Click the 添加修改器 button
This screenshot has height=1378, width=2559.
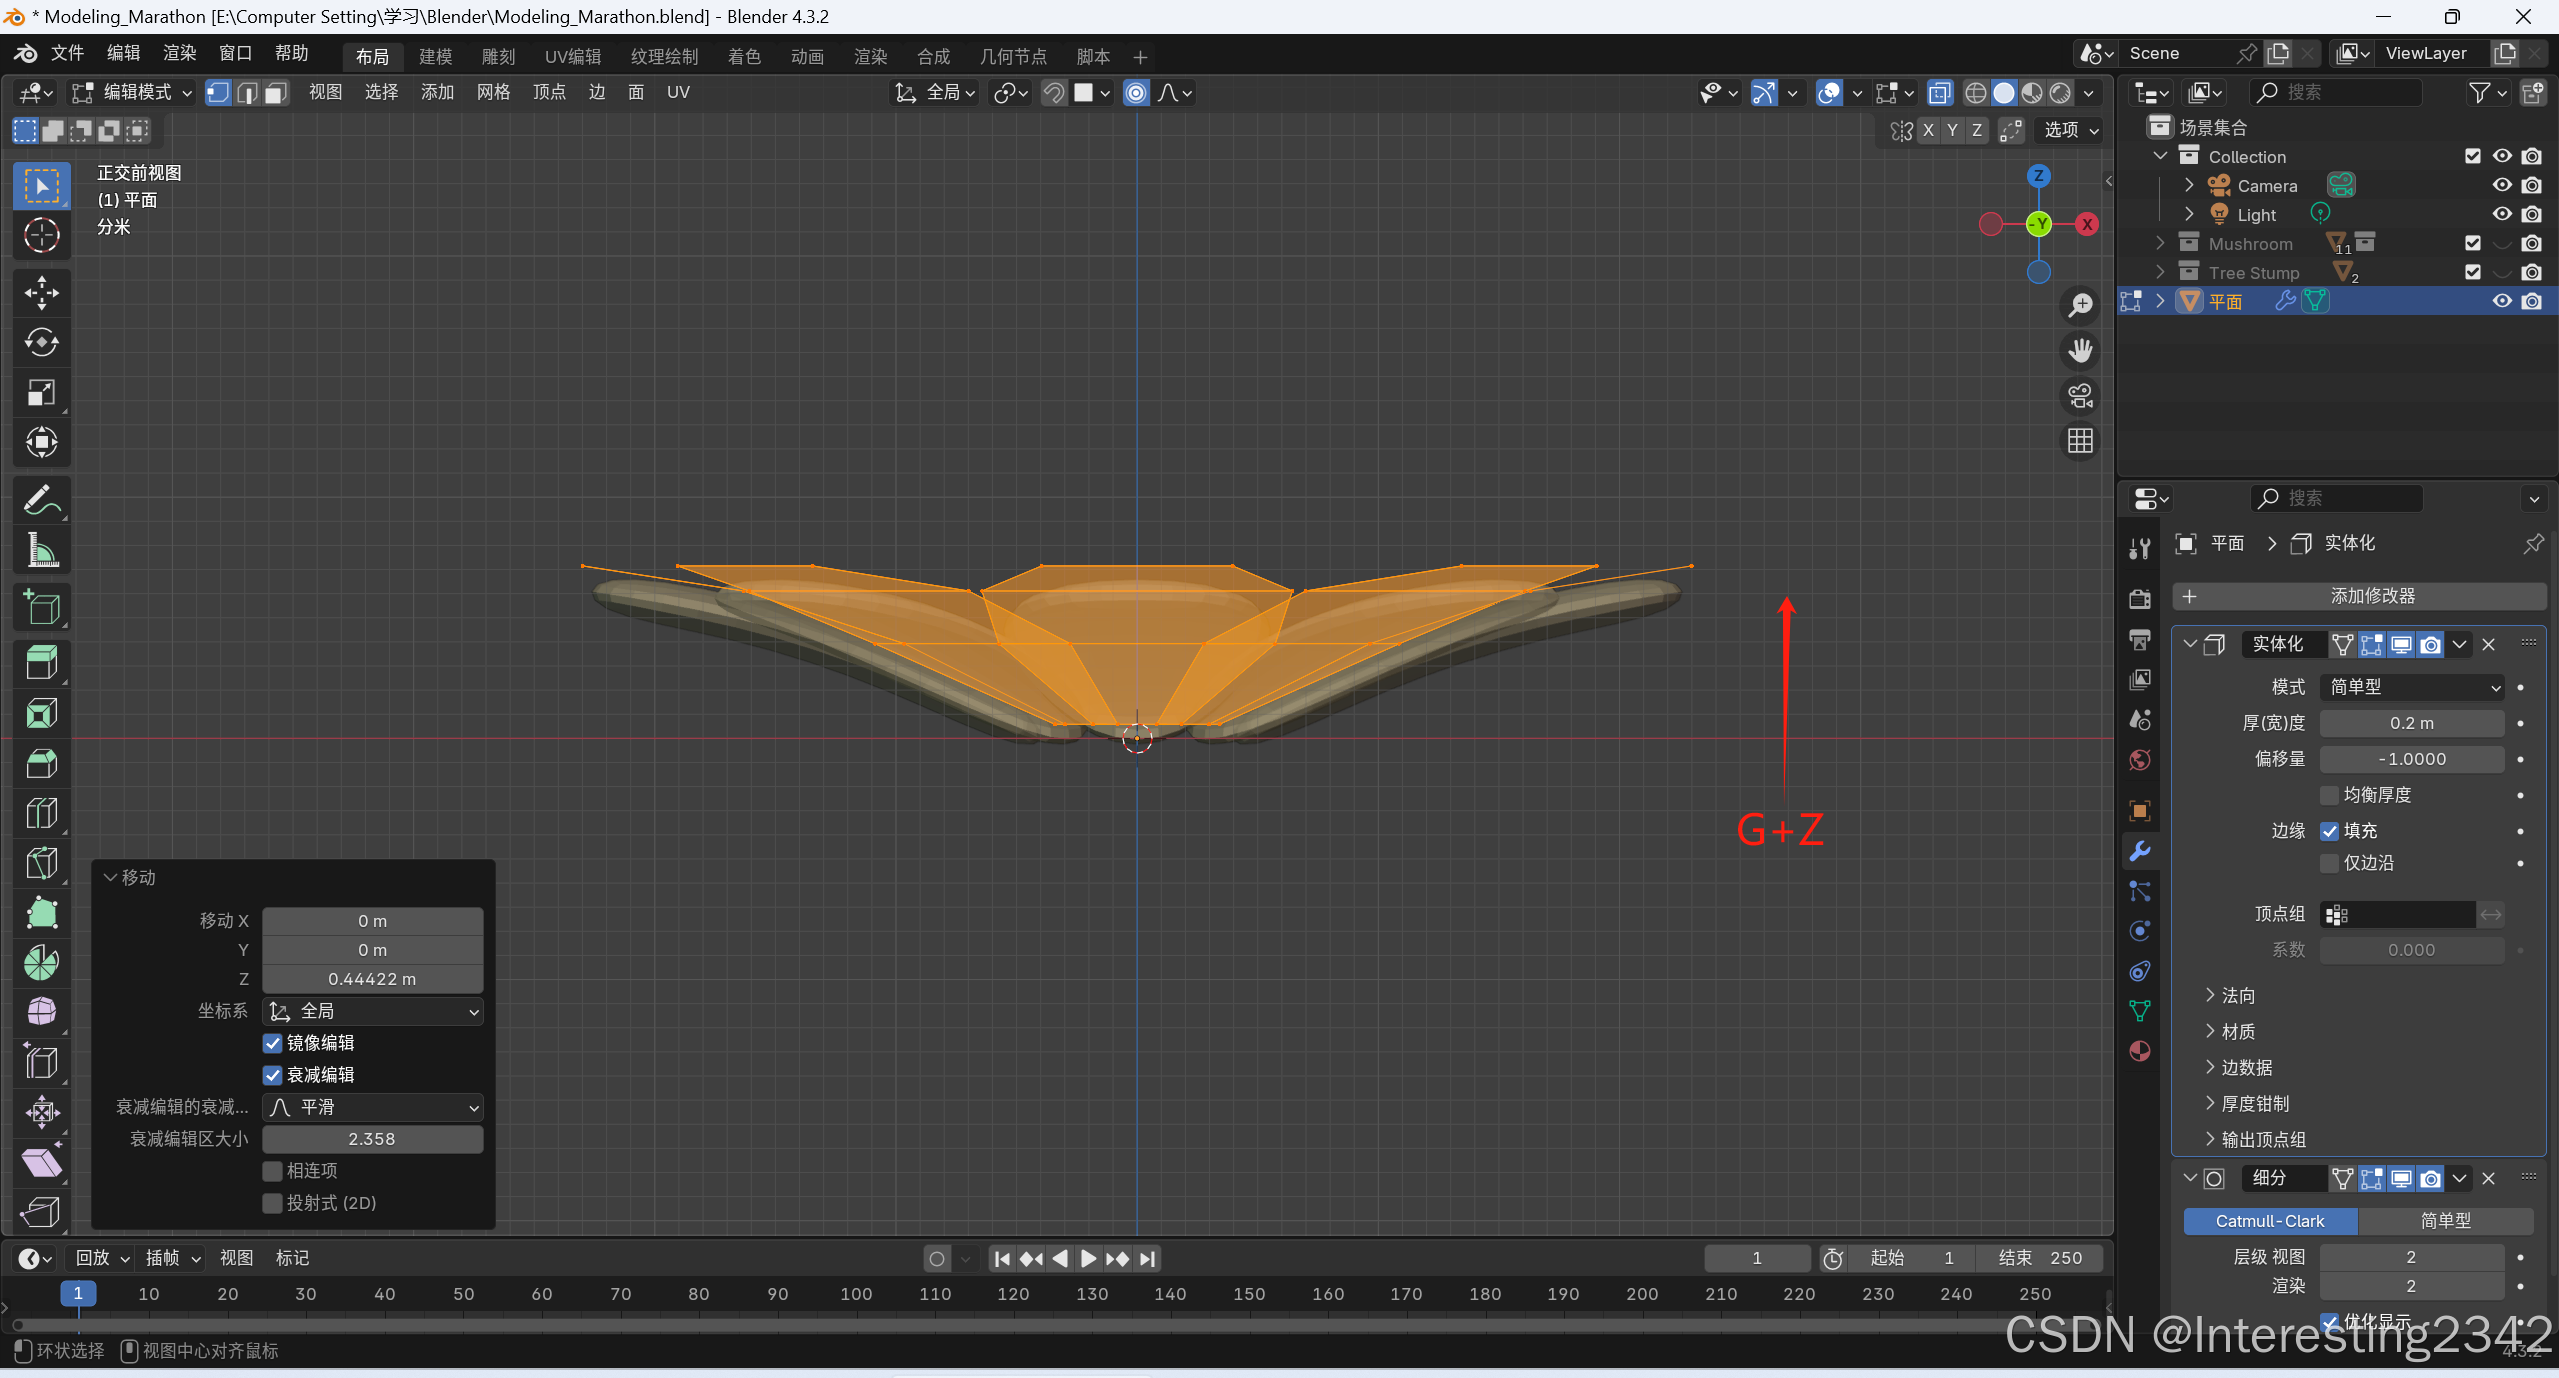click(x=2359, y=596)
